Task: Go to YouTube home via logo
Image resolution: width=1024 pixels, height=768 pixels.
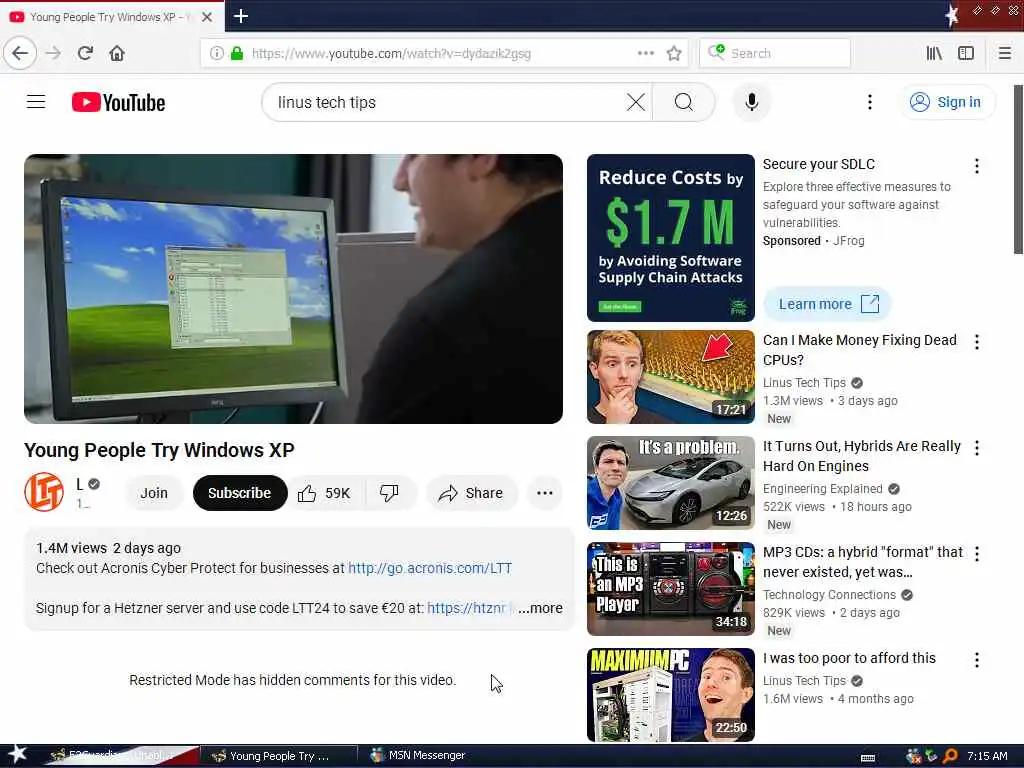Action: 118,103
